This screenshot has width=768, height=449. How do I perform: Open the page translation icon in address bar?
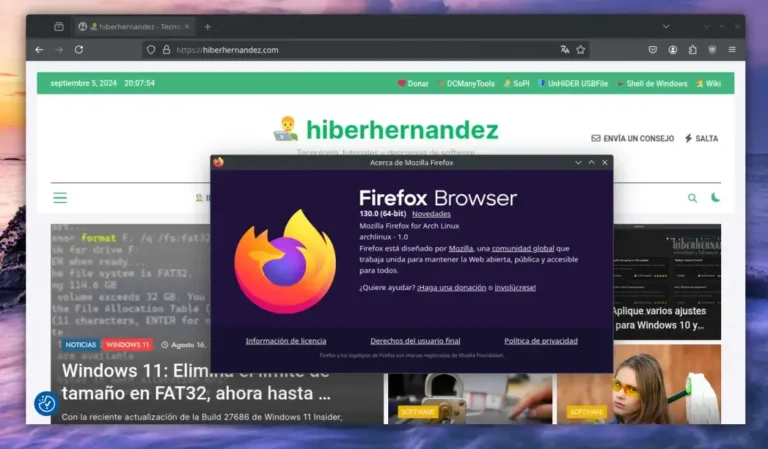click(x=564, y=49)
